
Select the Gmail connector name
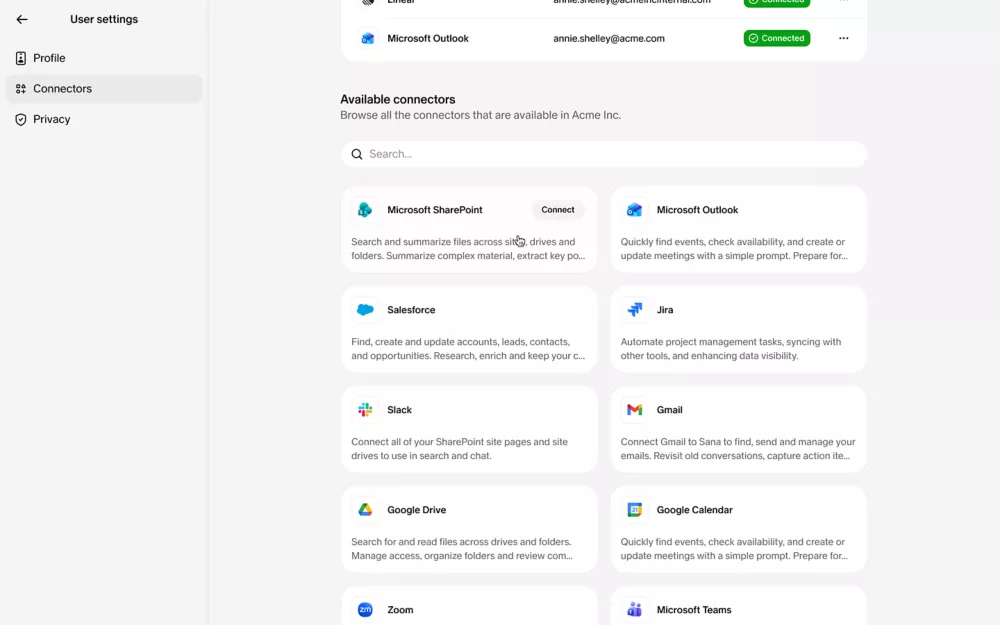click(x=669, y=410)
